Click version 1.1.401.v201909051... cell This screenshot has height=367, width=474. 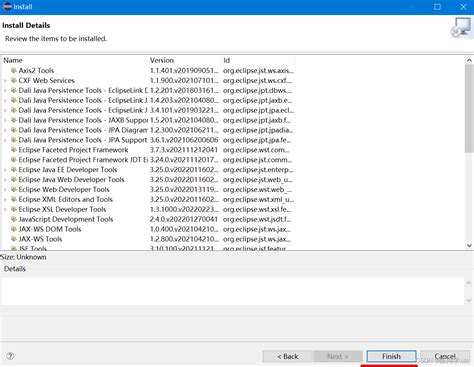pyautogui.click(x=184, y=70)
